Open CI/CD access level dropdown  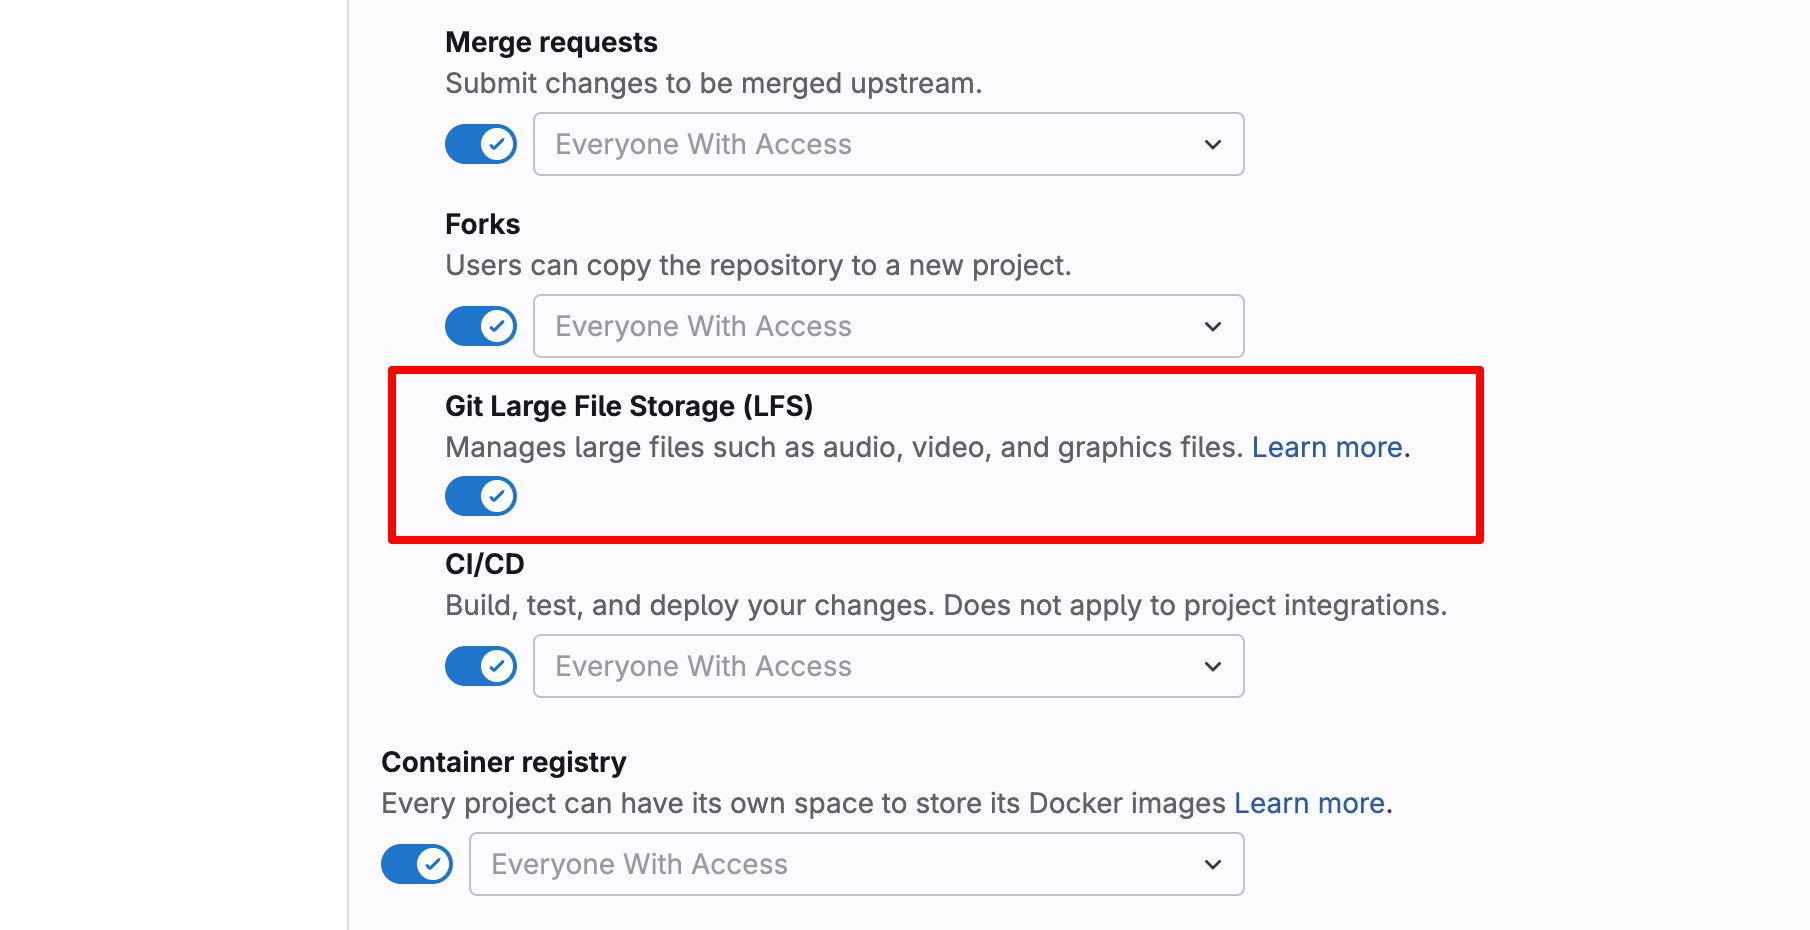[x=888, y=666]
